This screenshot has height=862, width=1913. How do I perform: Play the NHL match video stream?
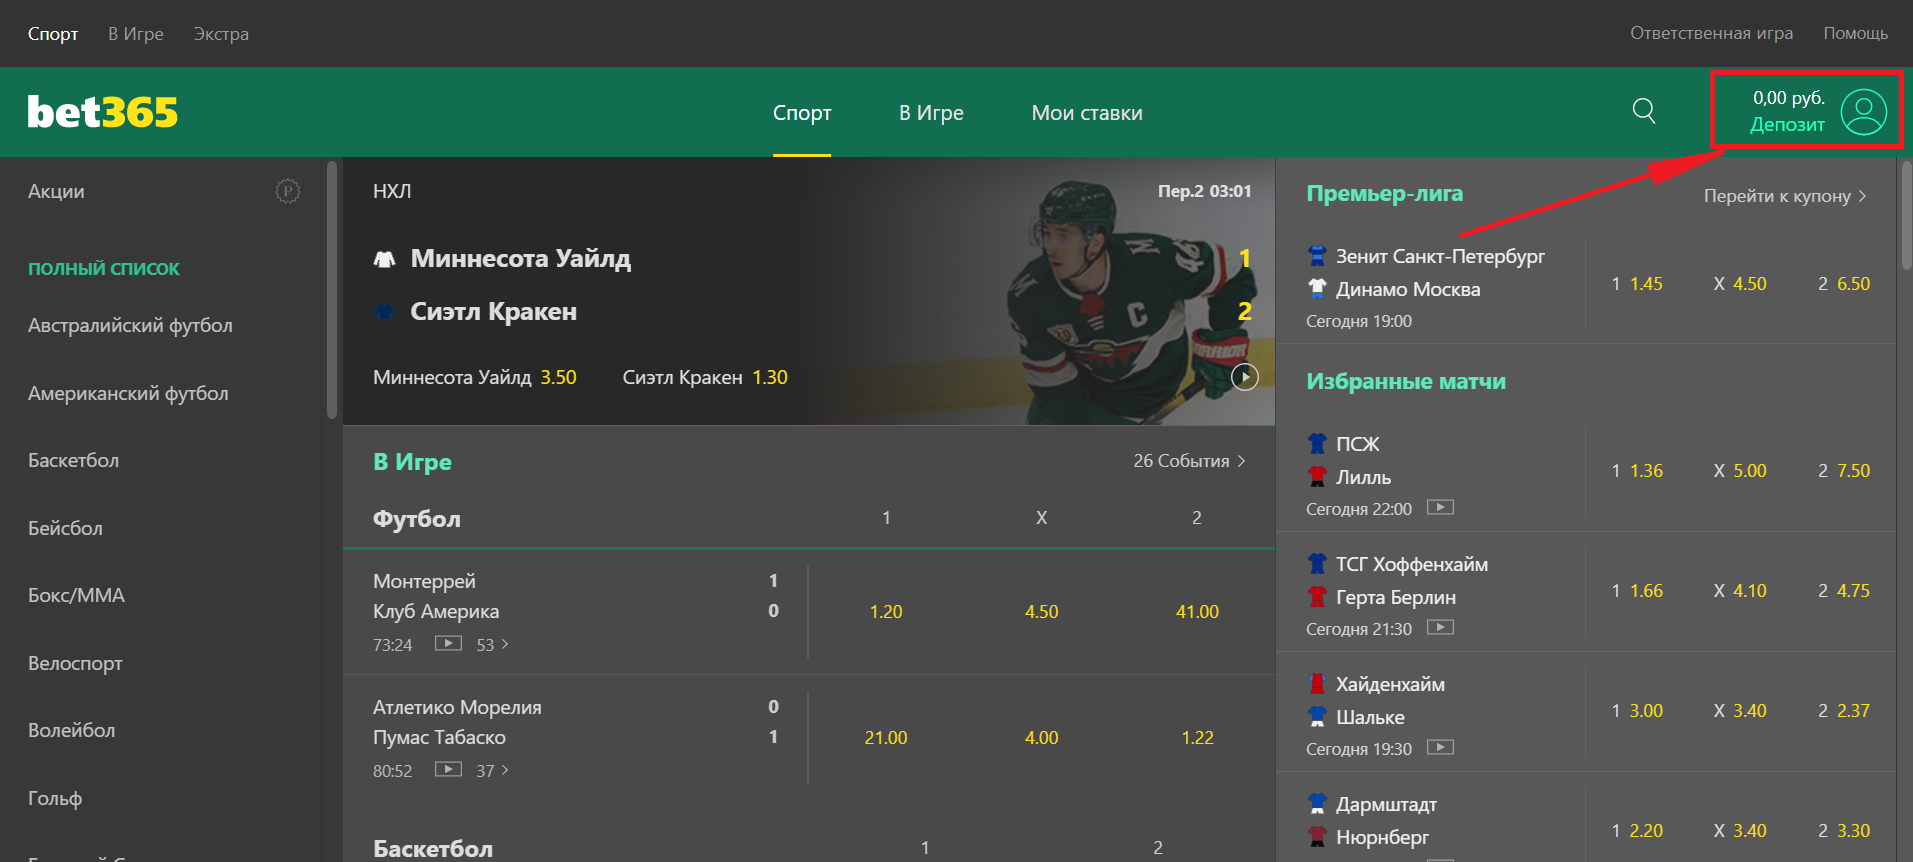1245,377
